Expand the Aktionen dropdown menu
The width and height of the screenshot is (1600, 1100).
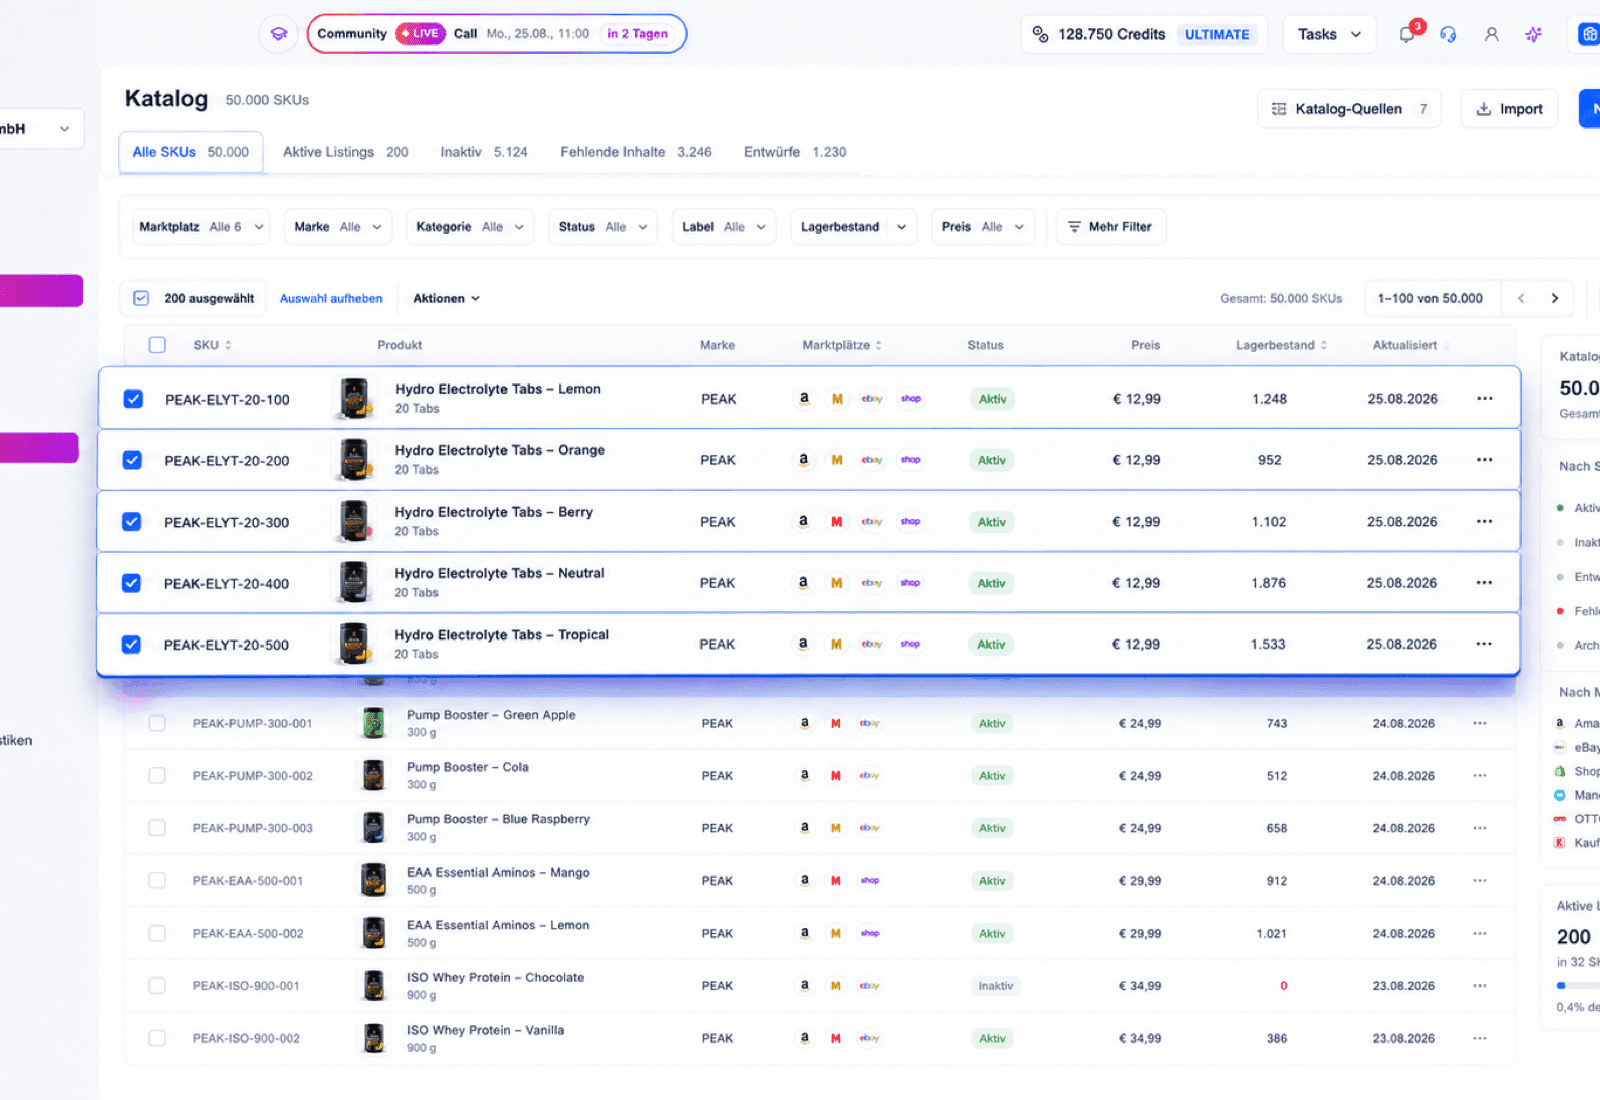447,298
